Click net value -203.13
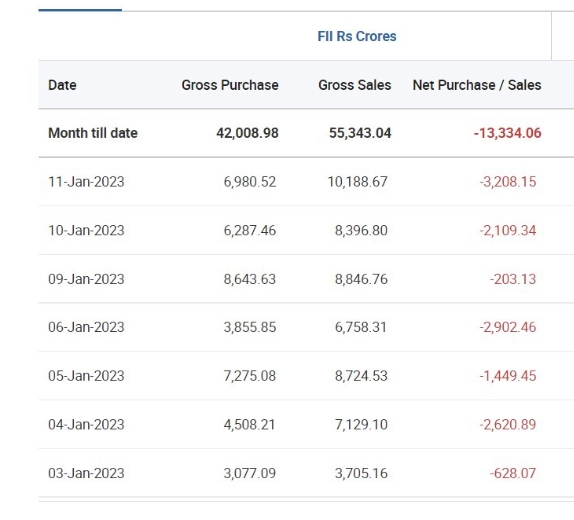The height and width of the screenshot is (520, 574). pyautogui.click(x=513, y=279)
